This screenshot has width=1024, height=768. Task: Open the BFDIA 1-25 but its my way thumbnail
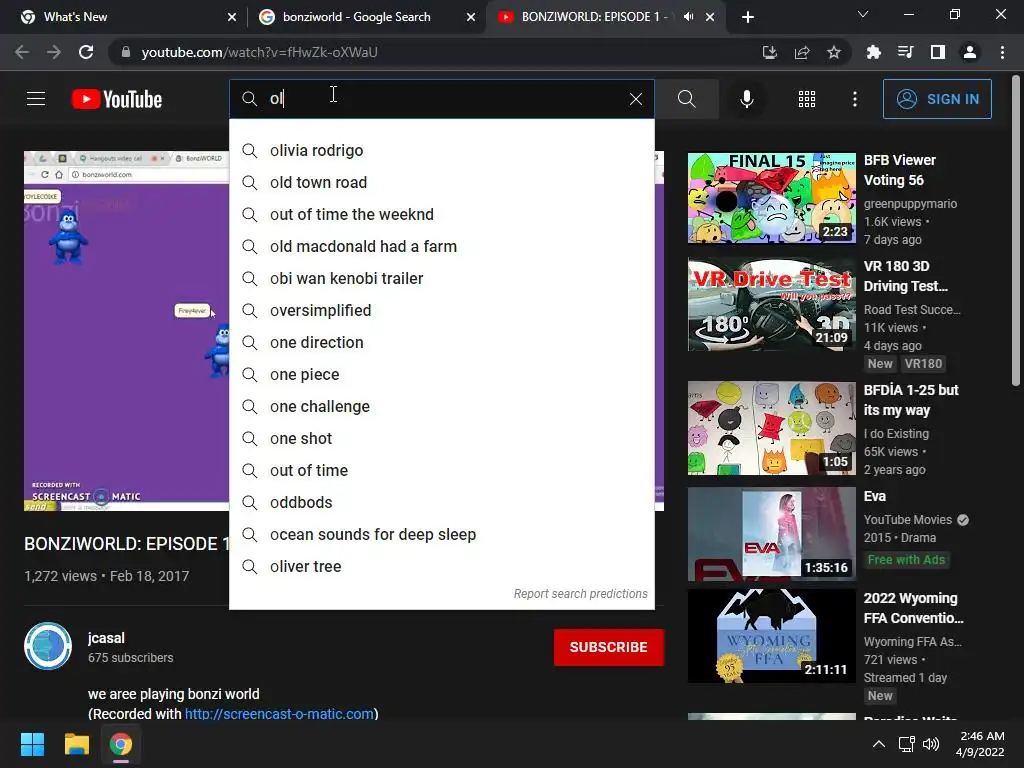(x=771, y=428)
